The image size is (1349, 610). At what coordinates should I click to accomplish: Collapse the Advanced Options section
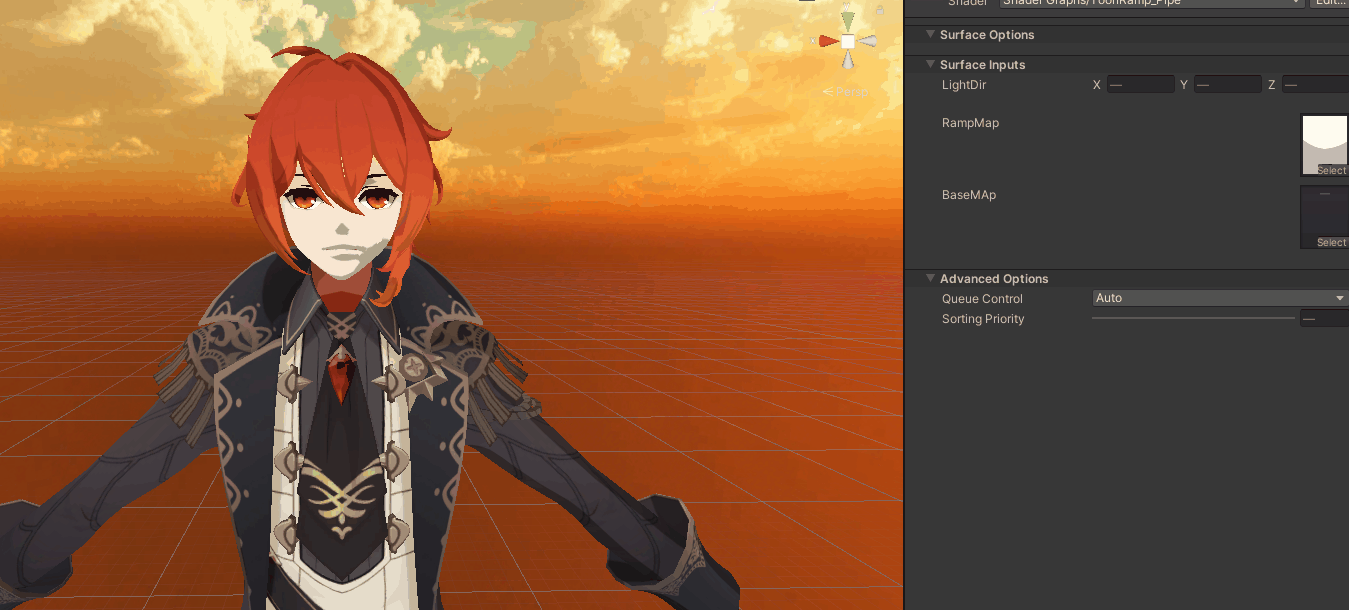(931, 279)
